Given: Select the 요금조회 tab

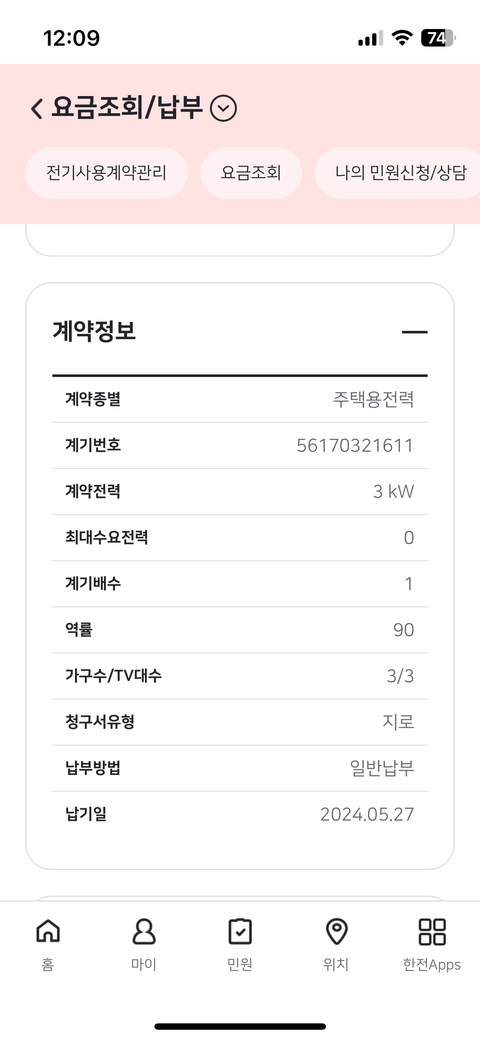Looking at the screenshot, I should pos(251,173).
